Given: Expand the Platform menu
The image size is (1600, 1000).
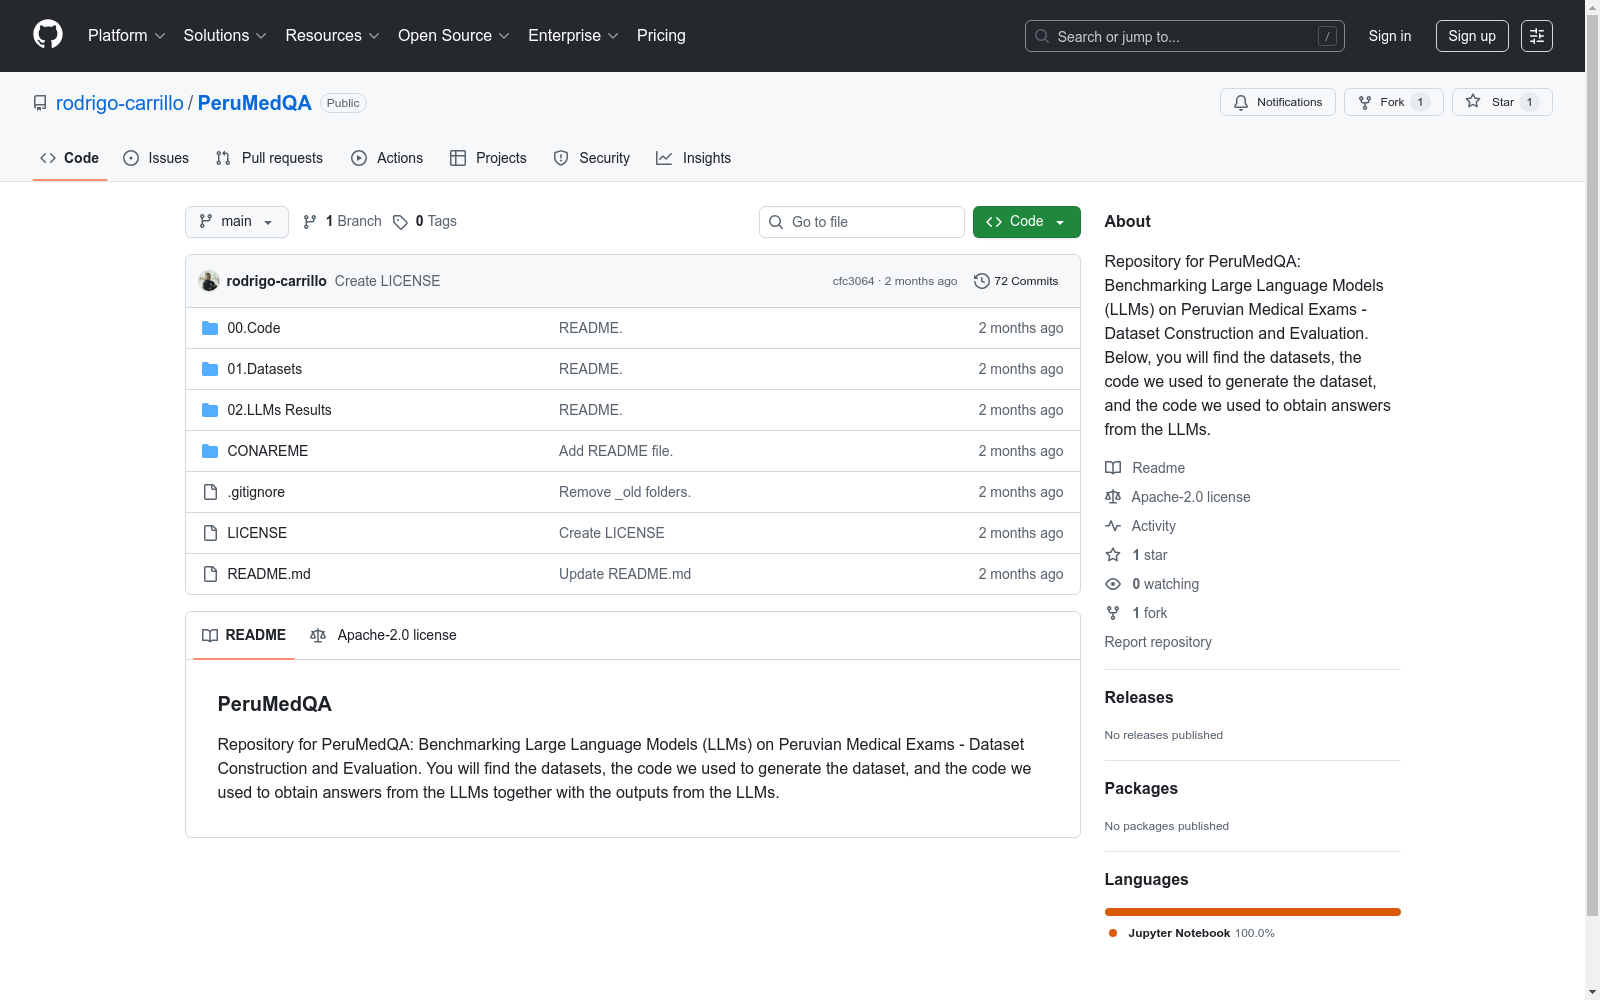Looking at the screenshot, I should [x=127, y=36].
